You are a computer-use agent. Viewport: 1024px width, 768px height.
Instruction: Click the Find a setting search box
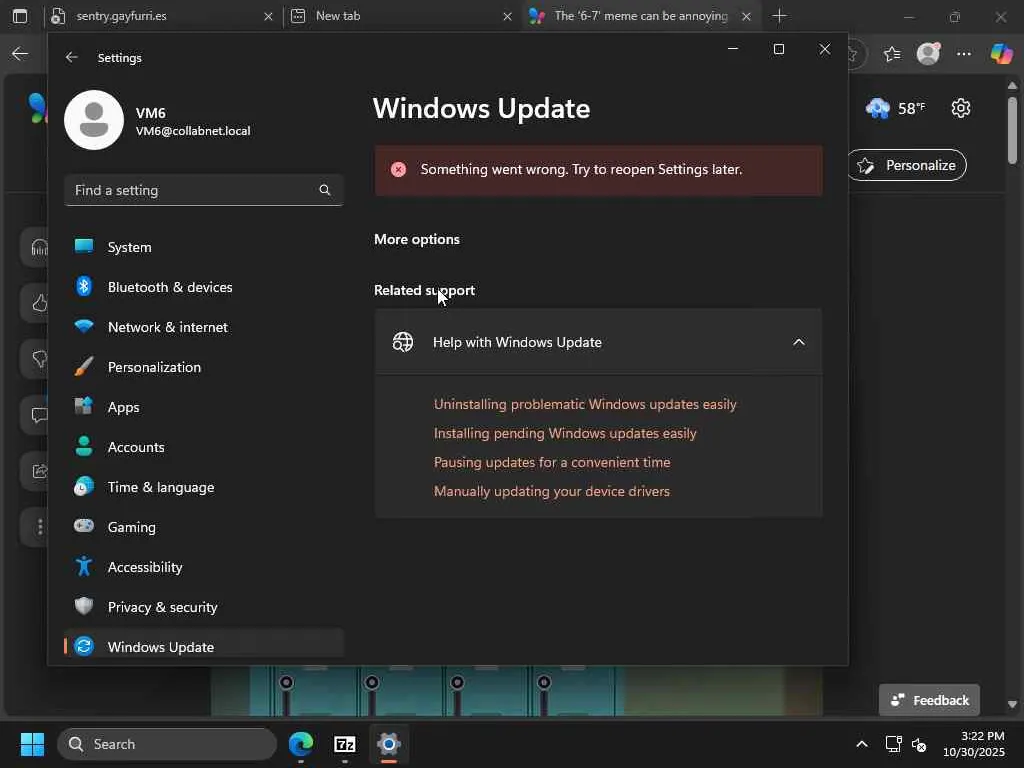point(204,190)
